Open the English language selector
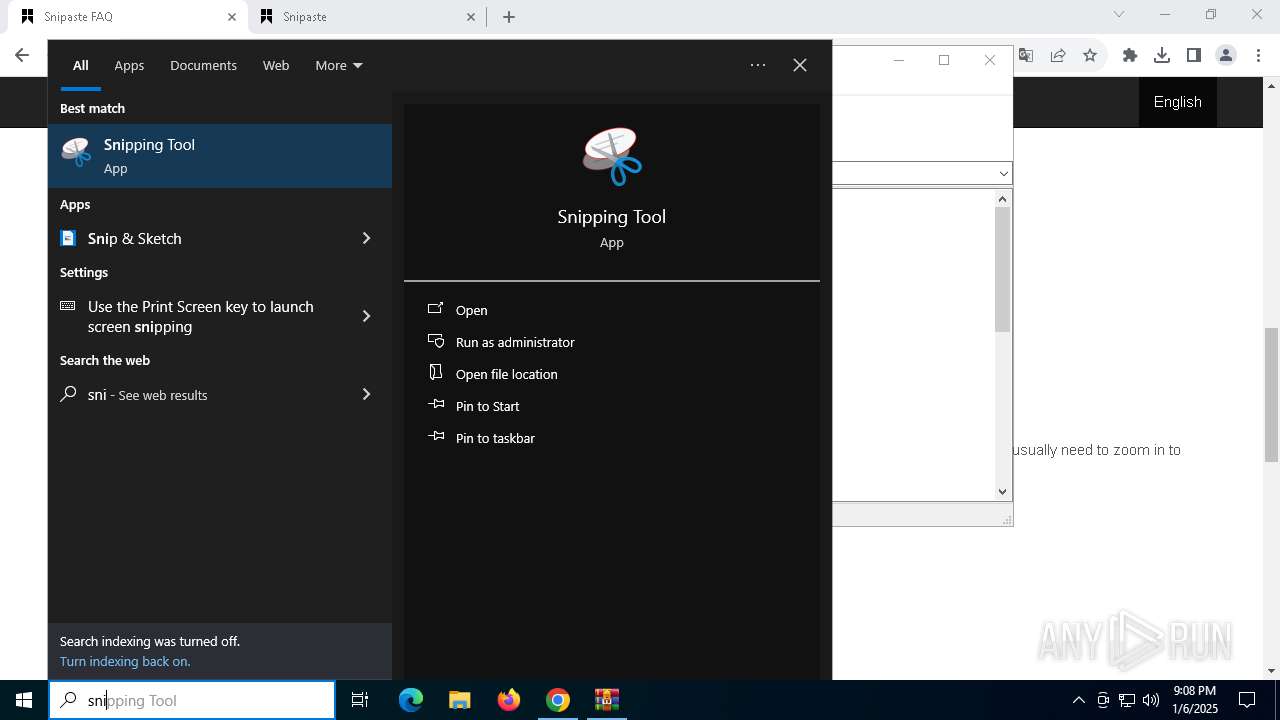1280x720 pixels. point(1178,102)
